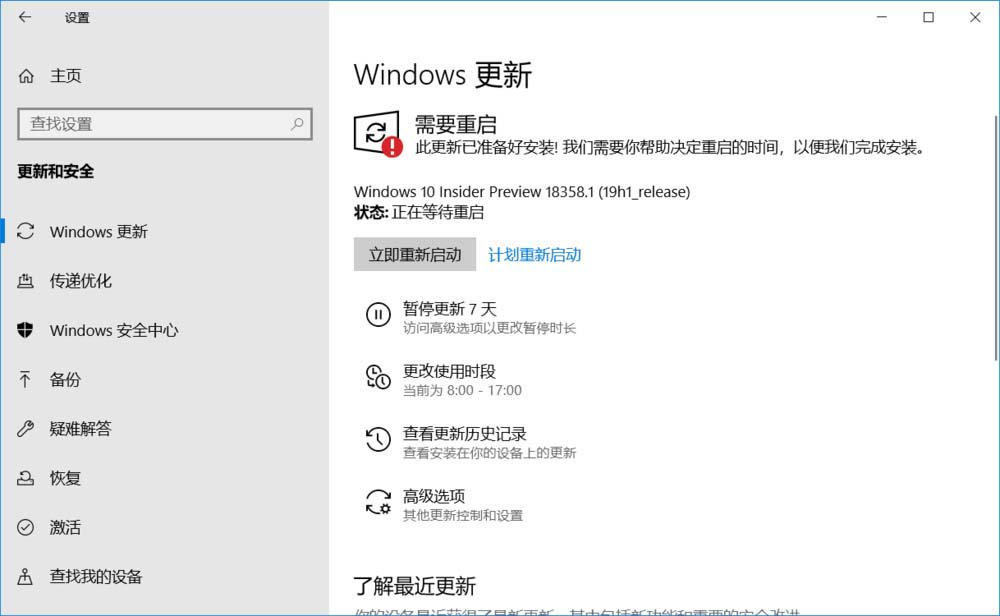The width and height of the screenshot is (1000, 616).
Task: Open 高级选项 settings
Action: 434,496
